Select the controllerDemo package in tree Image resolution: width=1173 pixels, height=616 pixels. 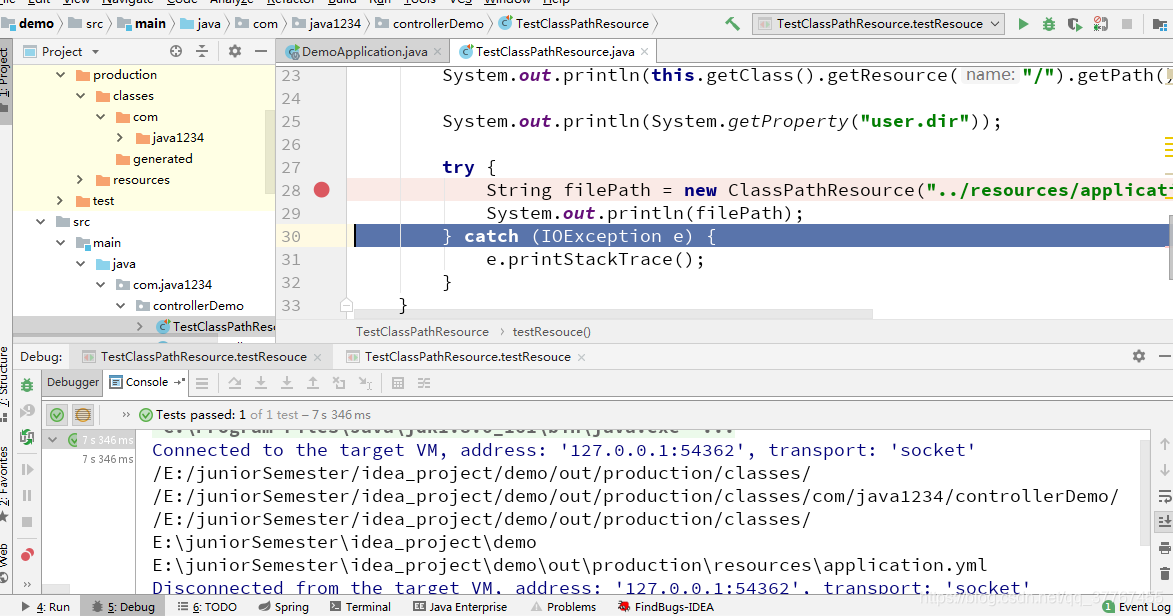pyautogui.click(x=197, y=305)
